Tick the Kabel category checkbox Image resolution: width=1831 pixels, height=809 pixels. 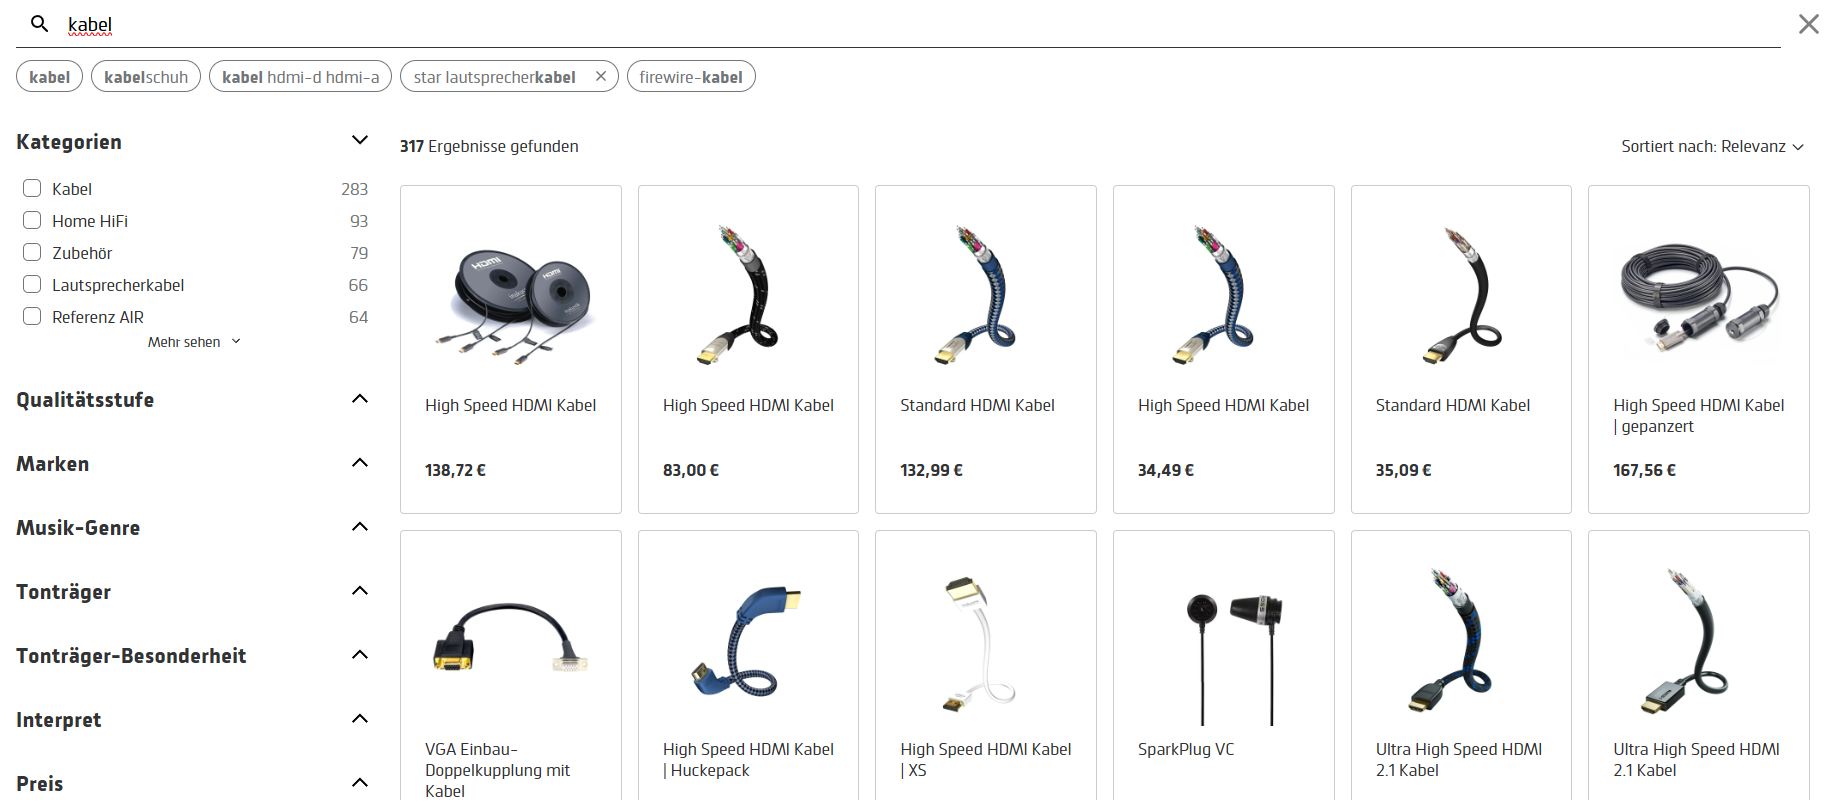[x=32, y=188]
